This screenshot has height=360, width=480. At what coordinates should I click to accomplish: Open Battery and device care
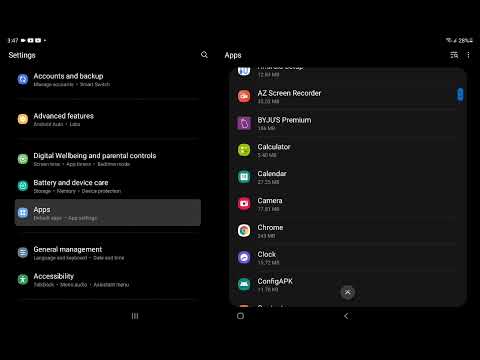108,186
